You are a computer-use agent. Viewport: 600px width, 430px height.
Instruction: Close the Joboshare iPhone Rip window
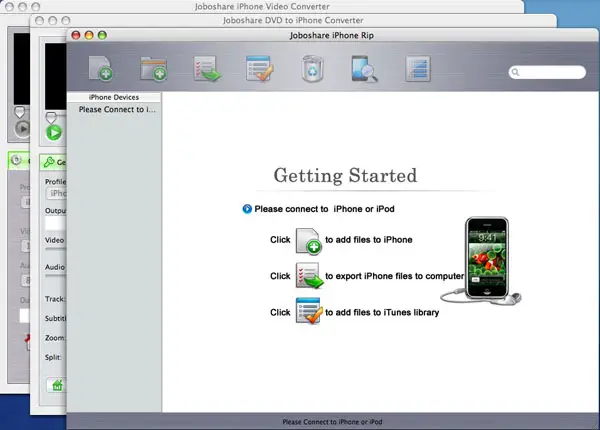point(76,35)
